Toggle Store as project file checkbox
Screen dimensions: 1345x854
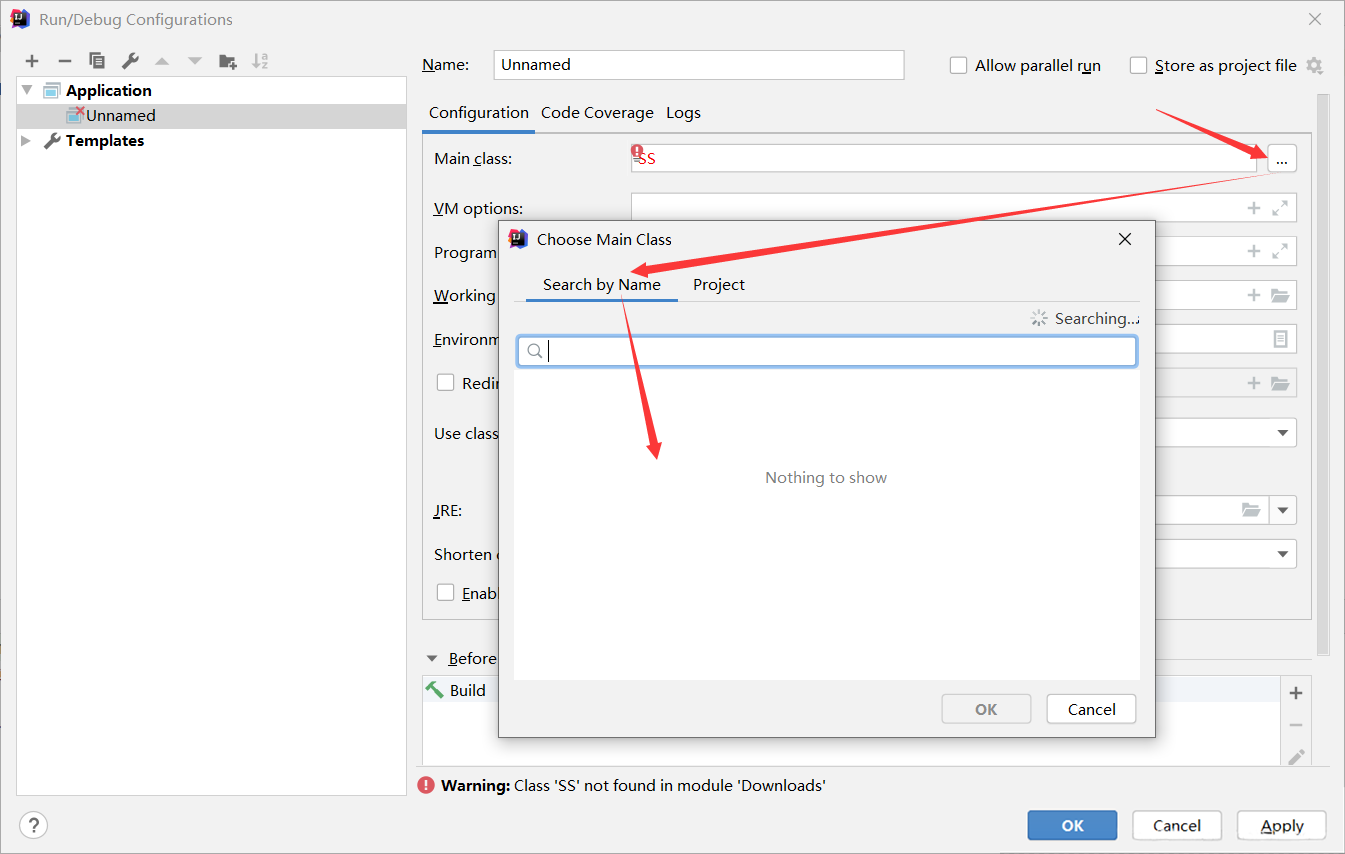pyautogui.click(x=1138, y=66)
